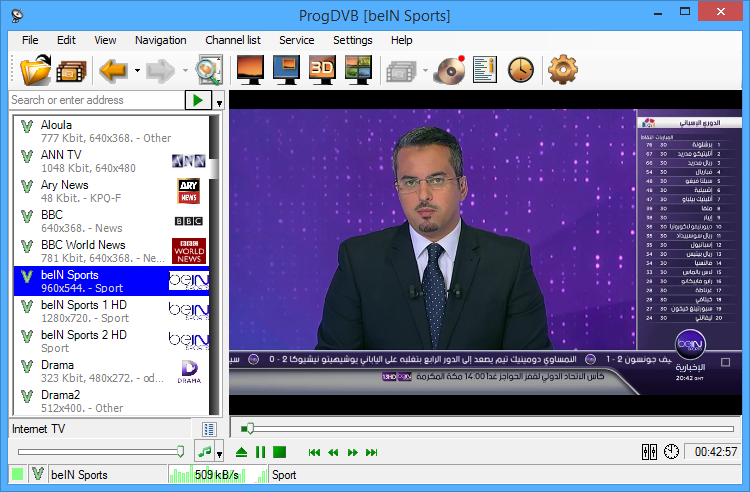Skip to next with forward-bar button

[x=372, y=452]
